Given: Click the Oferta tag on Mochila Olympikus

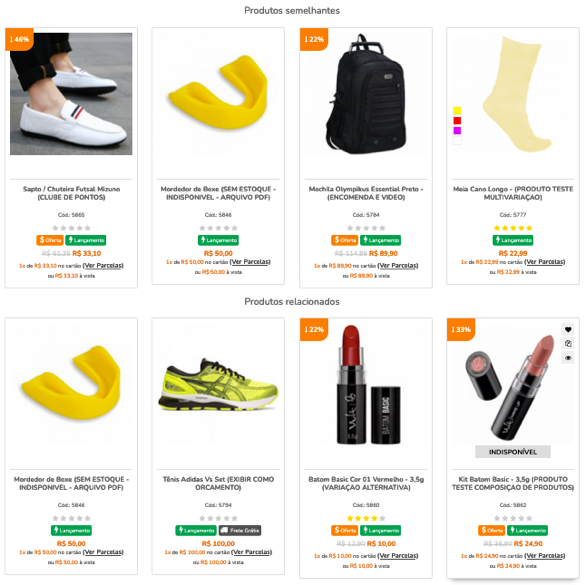Looking at the screenshot, I should point(344,240).
